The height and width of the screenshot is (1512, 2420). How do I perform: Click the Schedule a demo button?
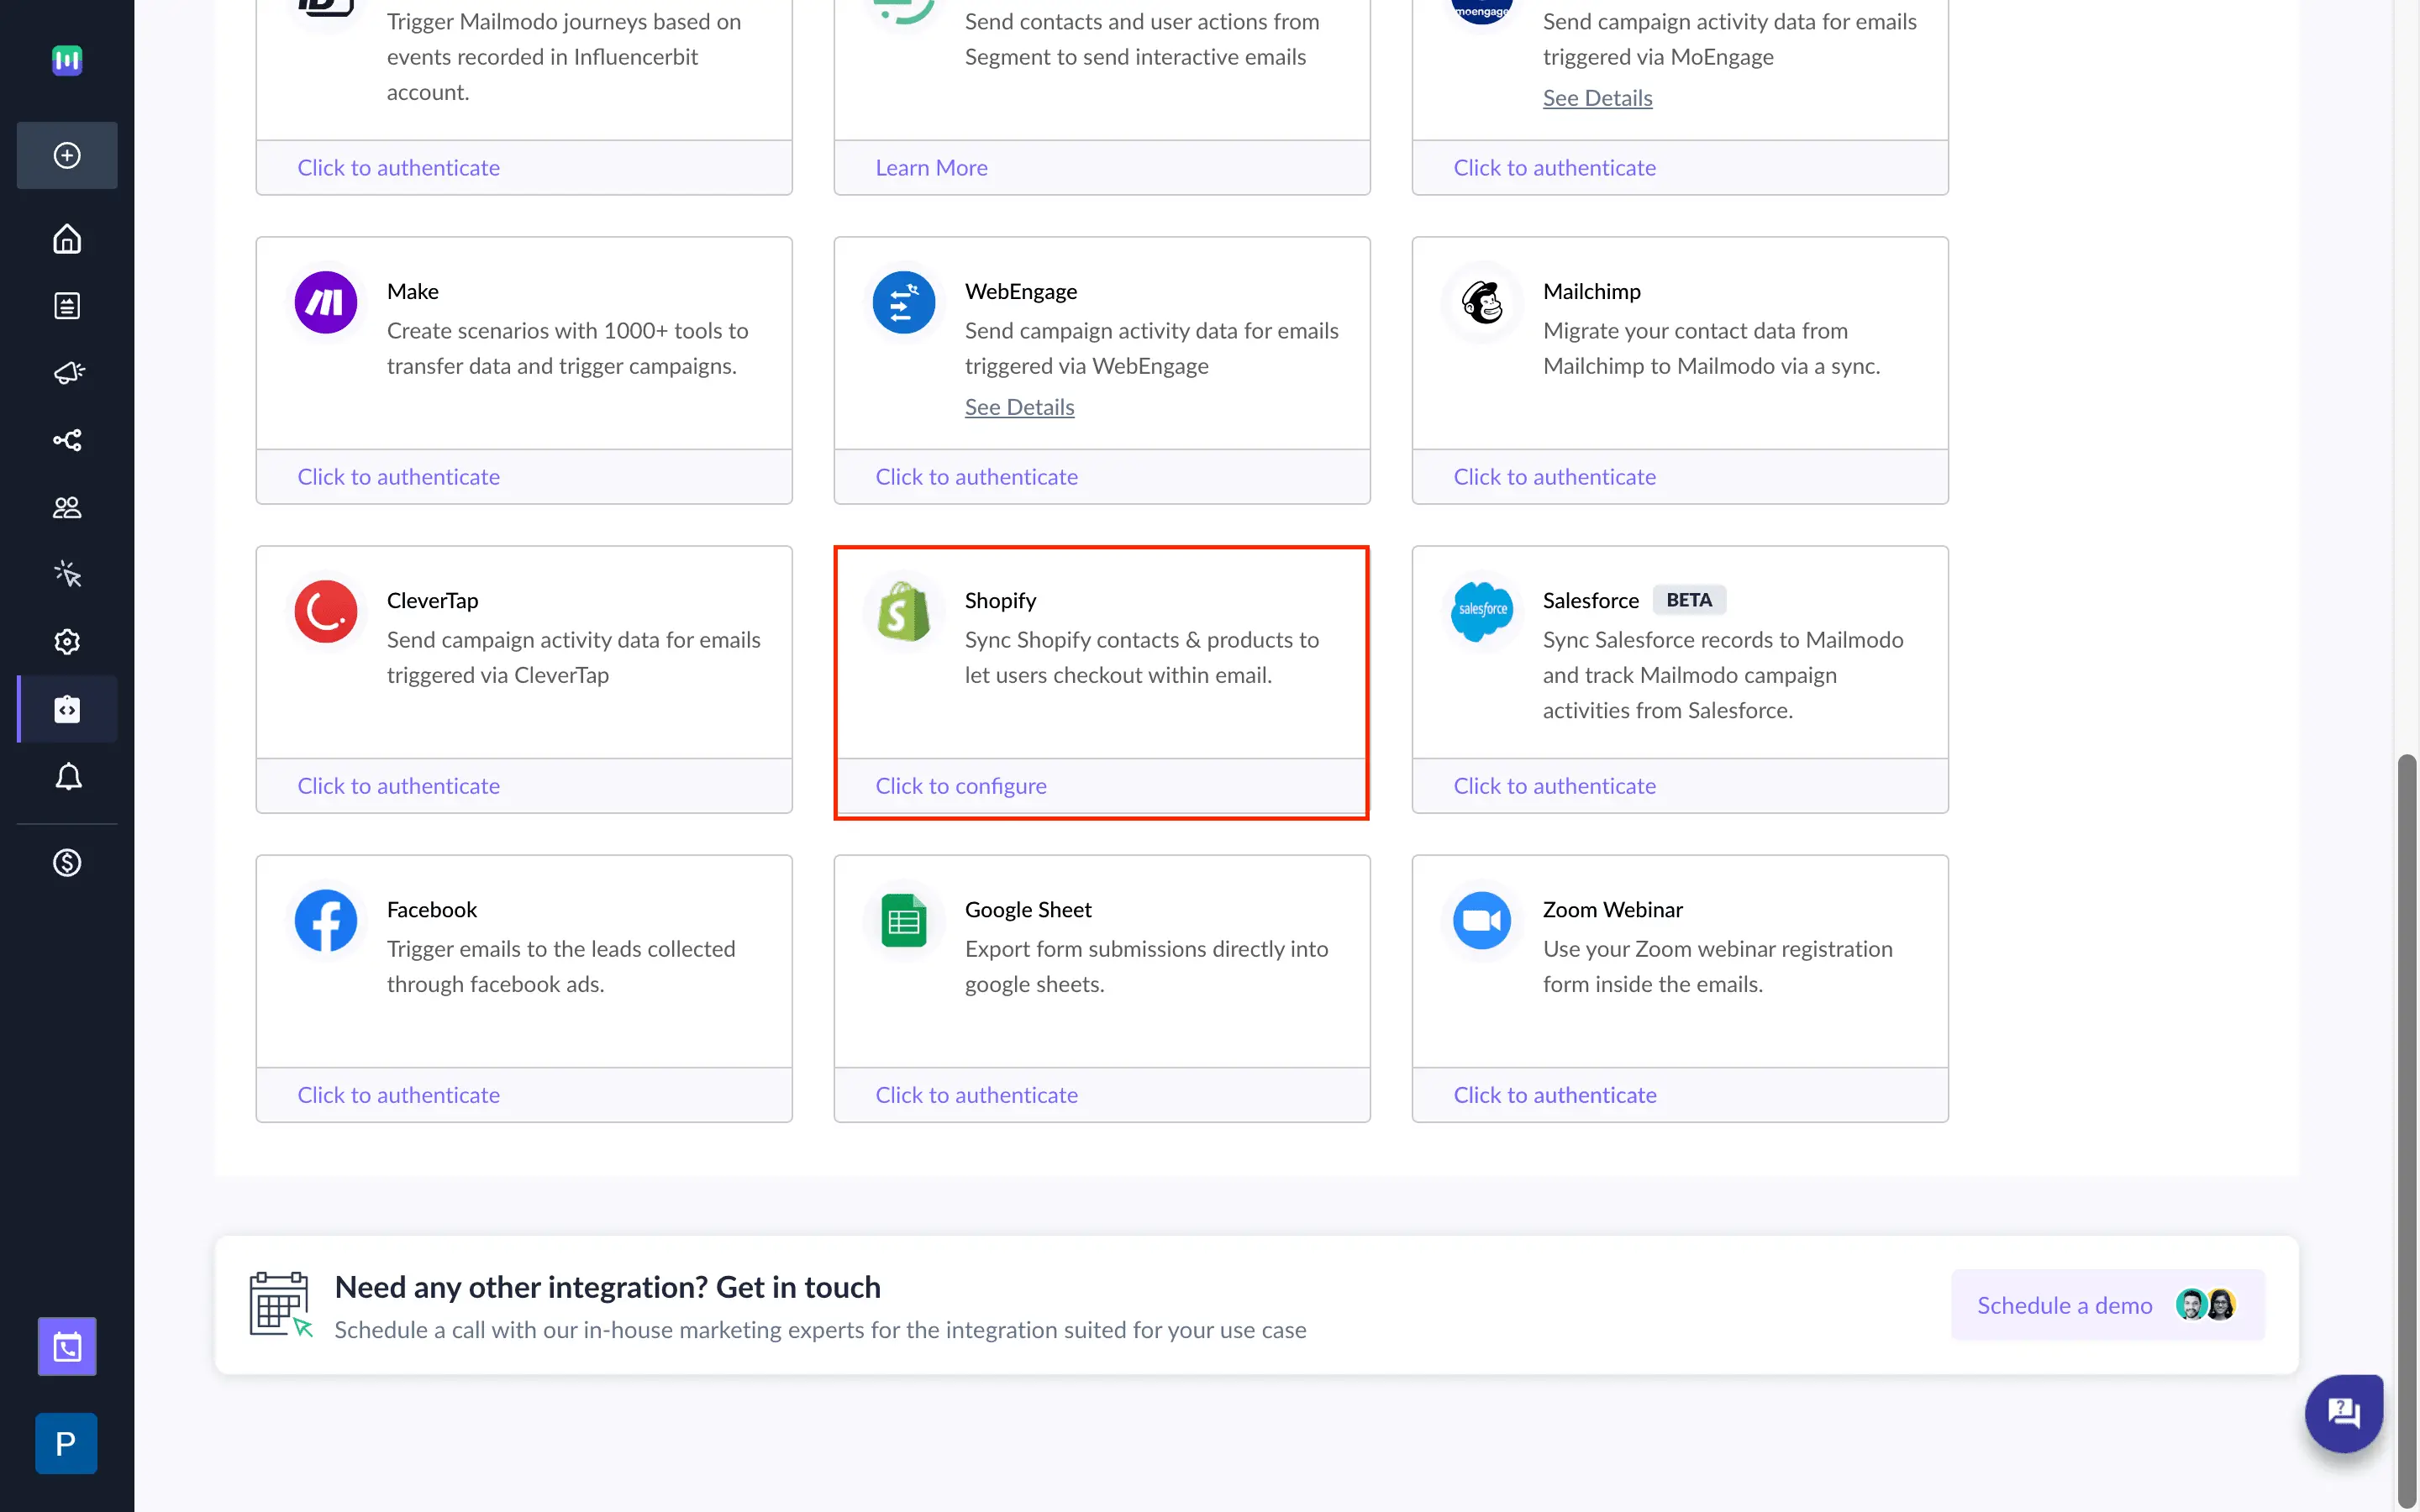(2065, 1304)
